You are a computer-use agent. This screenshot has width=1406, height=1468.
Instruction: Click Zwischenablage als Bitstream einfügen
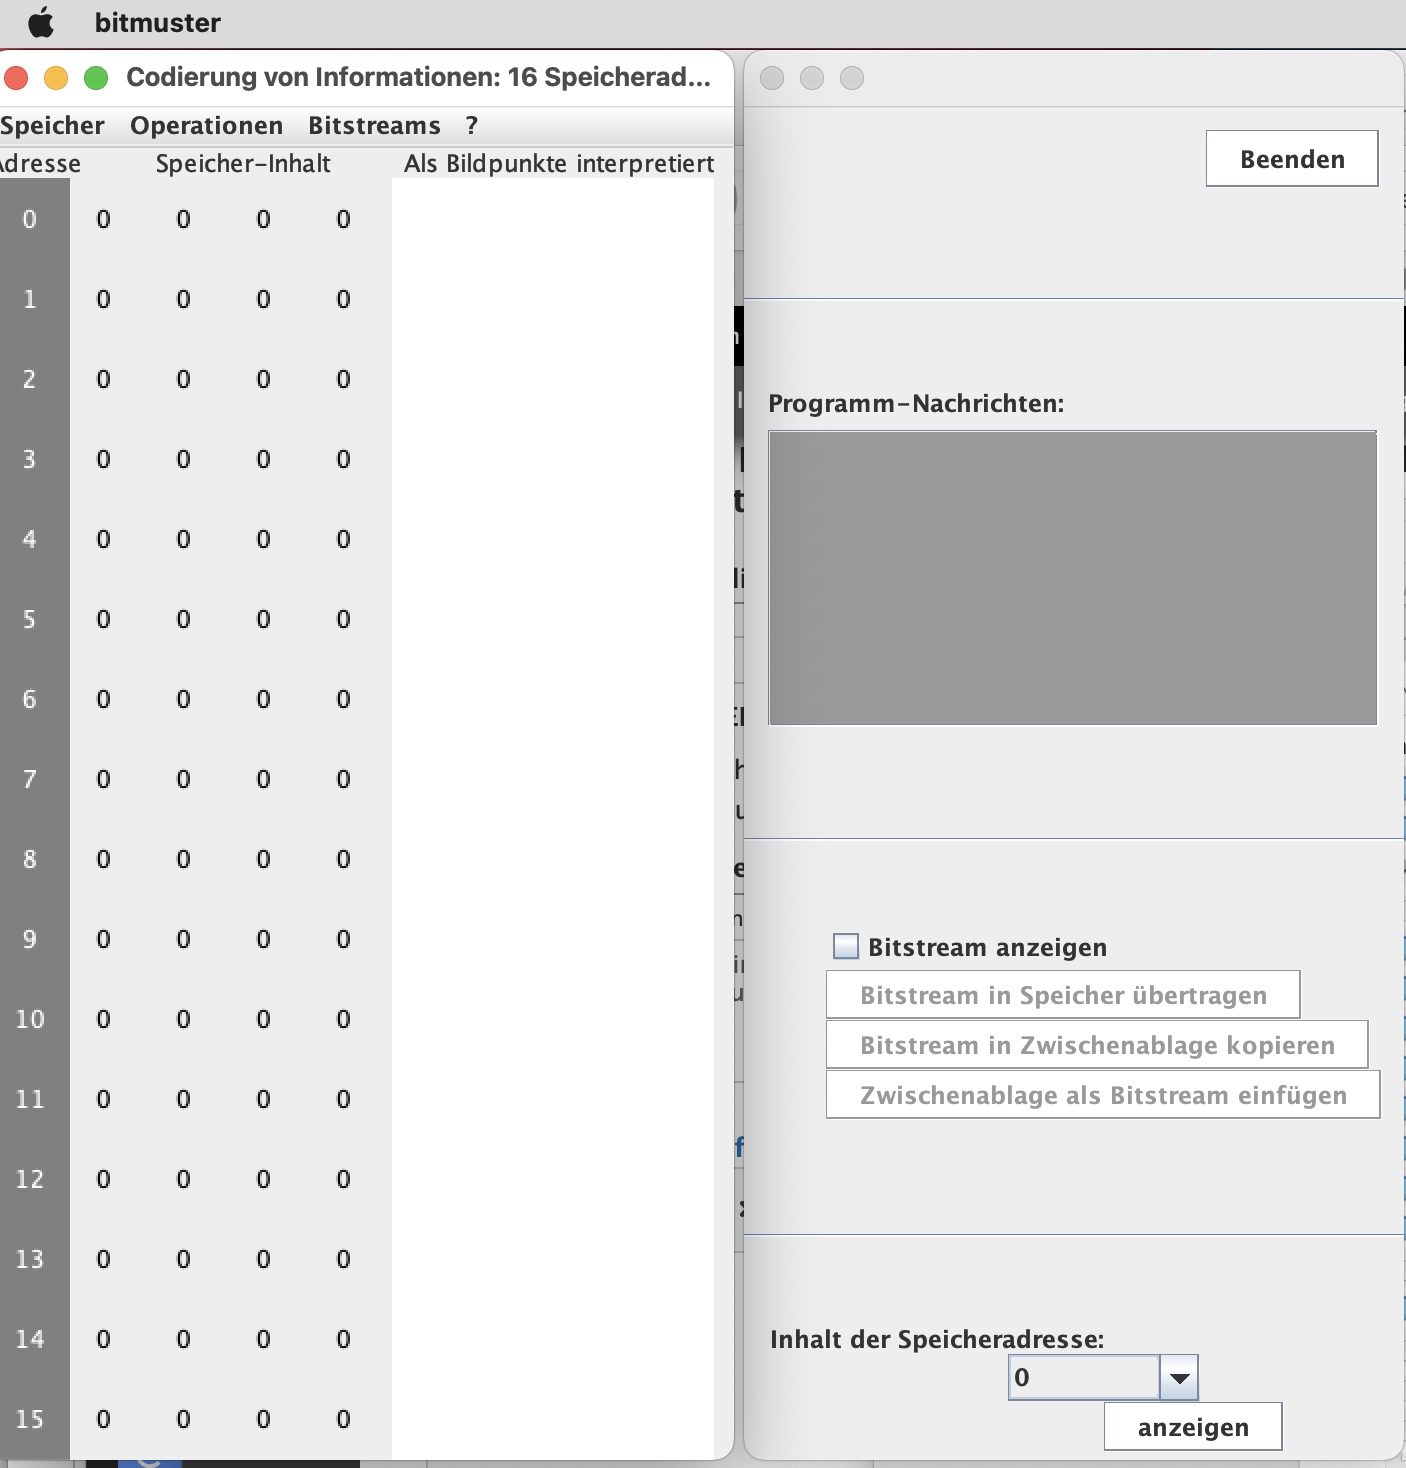[1102, 1095]
